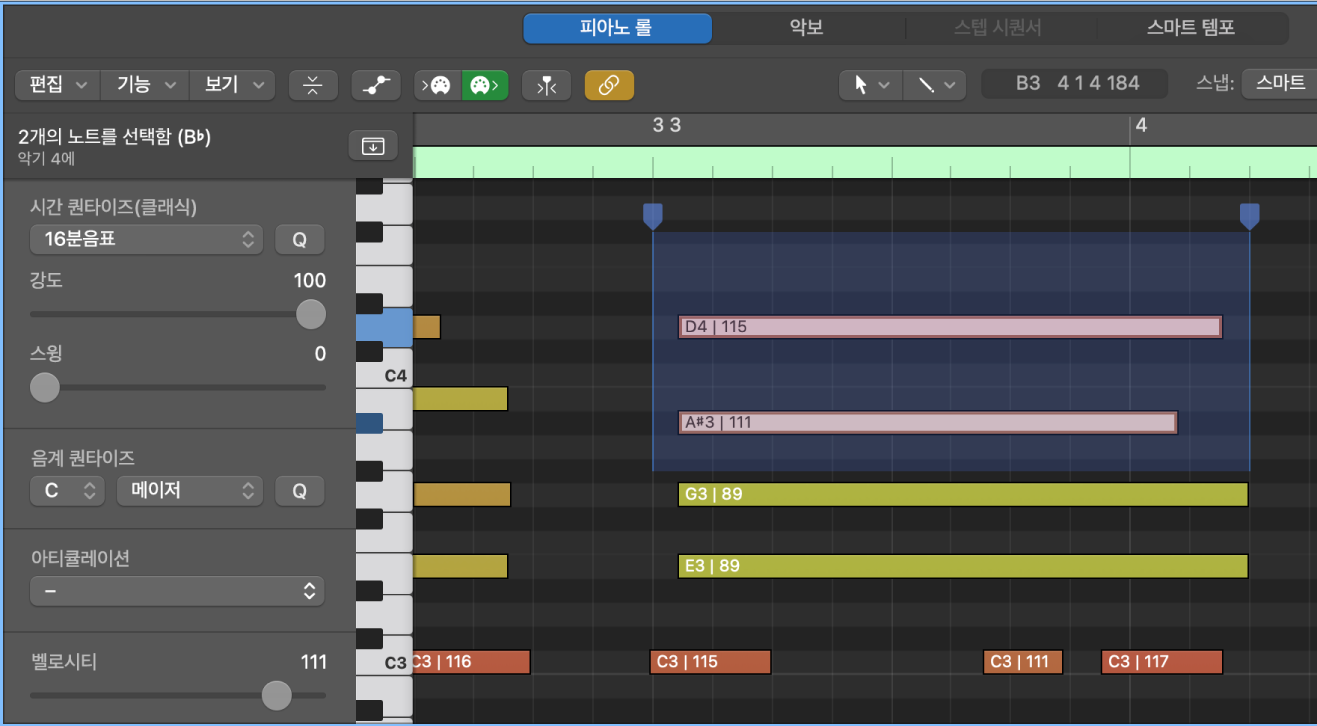Open the C scale root dropdown
Screen dimensions: 1317x726
tap(67, 491)
